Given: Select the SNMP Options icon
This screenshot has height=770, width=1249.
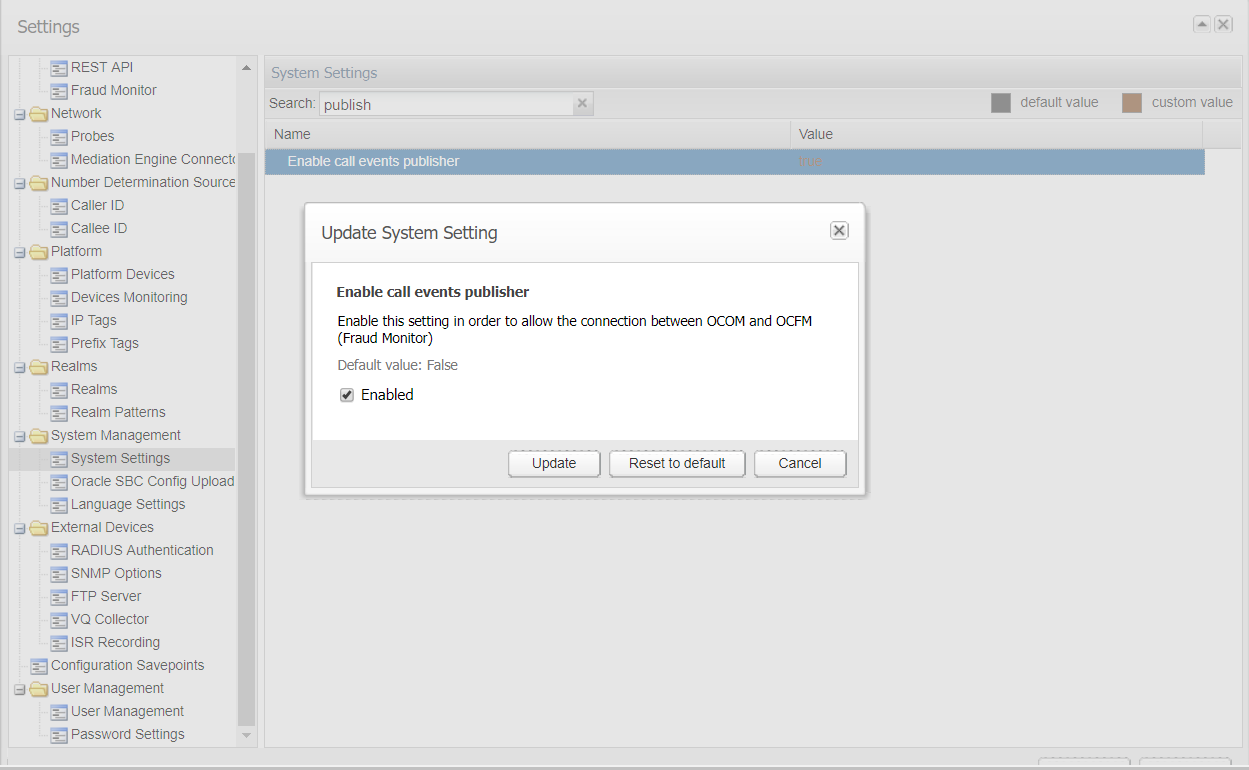Looking at the screenshot, I should click(x=60, y=573).
